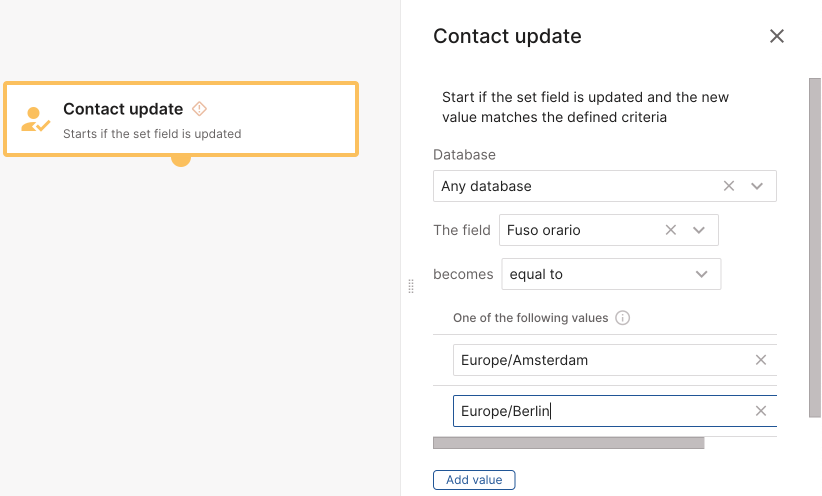
Task: Click the warning icon beside the node title
Action: point(199,109)
